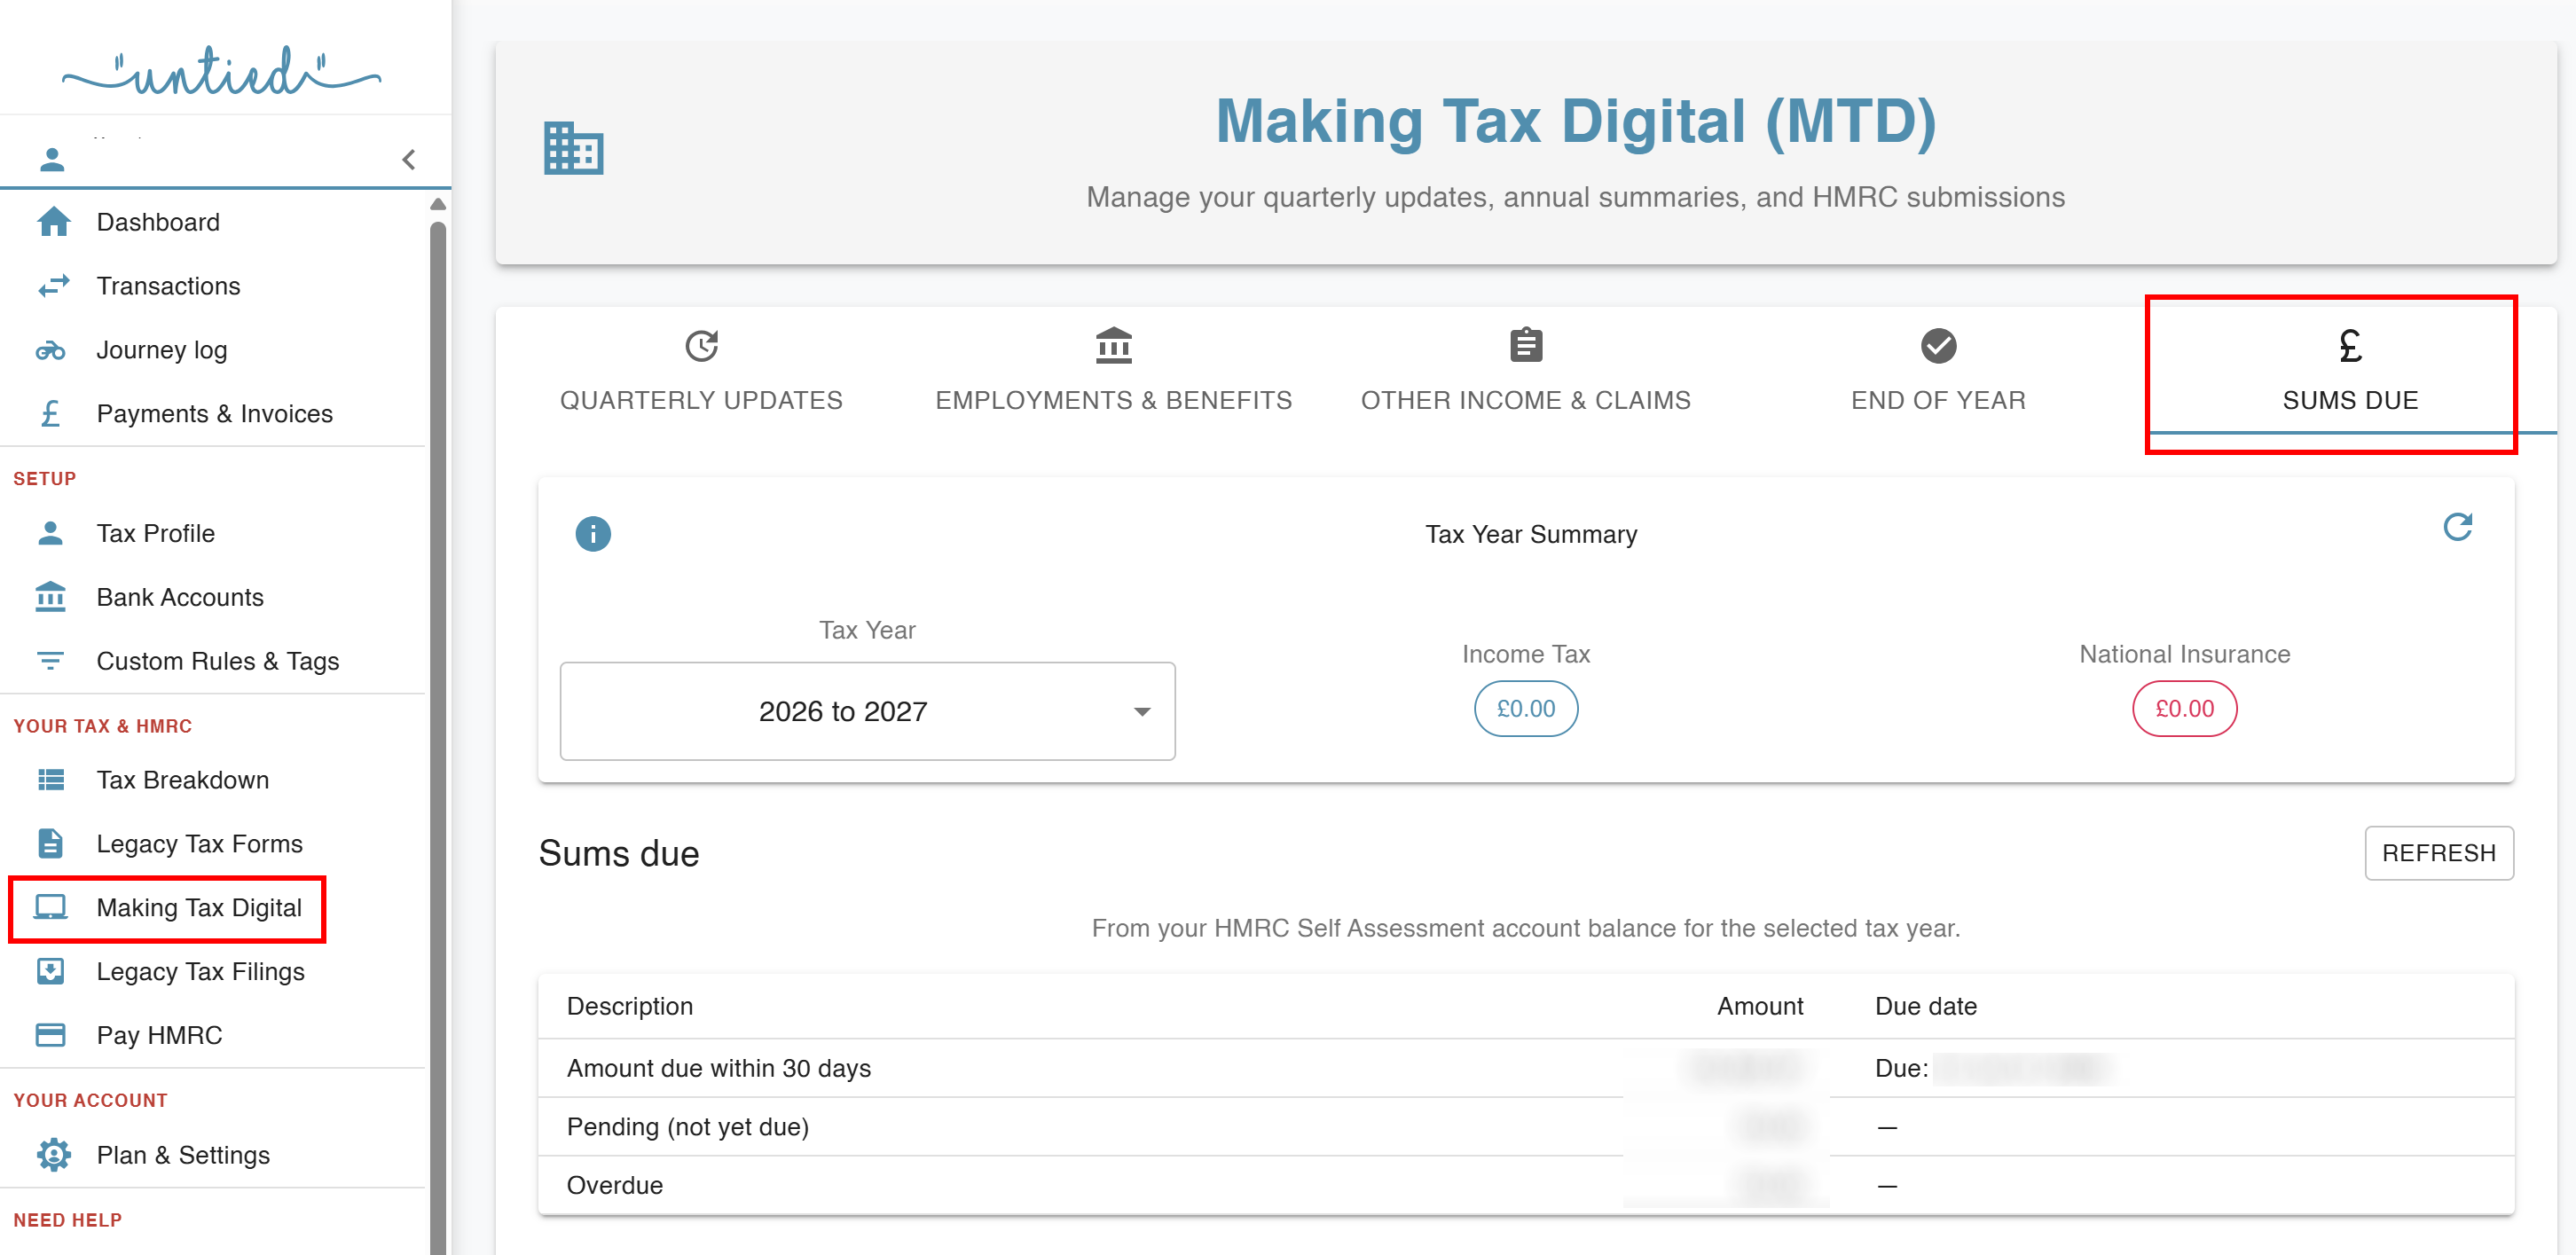
Task: Click the user profile avatar icon
Action: point(52,159)
